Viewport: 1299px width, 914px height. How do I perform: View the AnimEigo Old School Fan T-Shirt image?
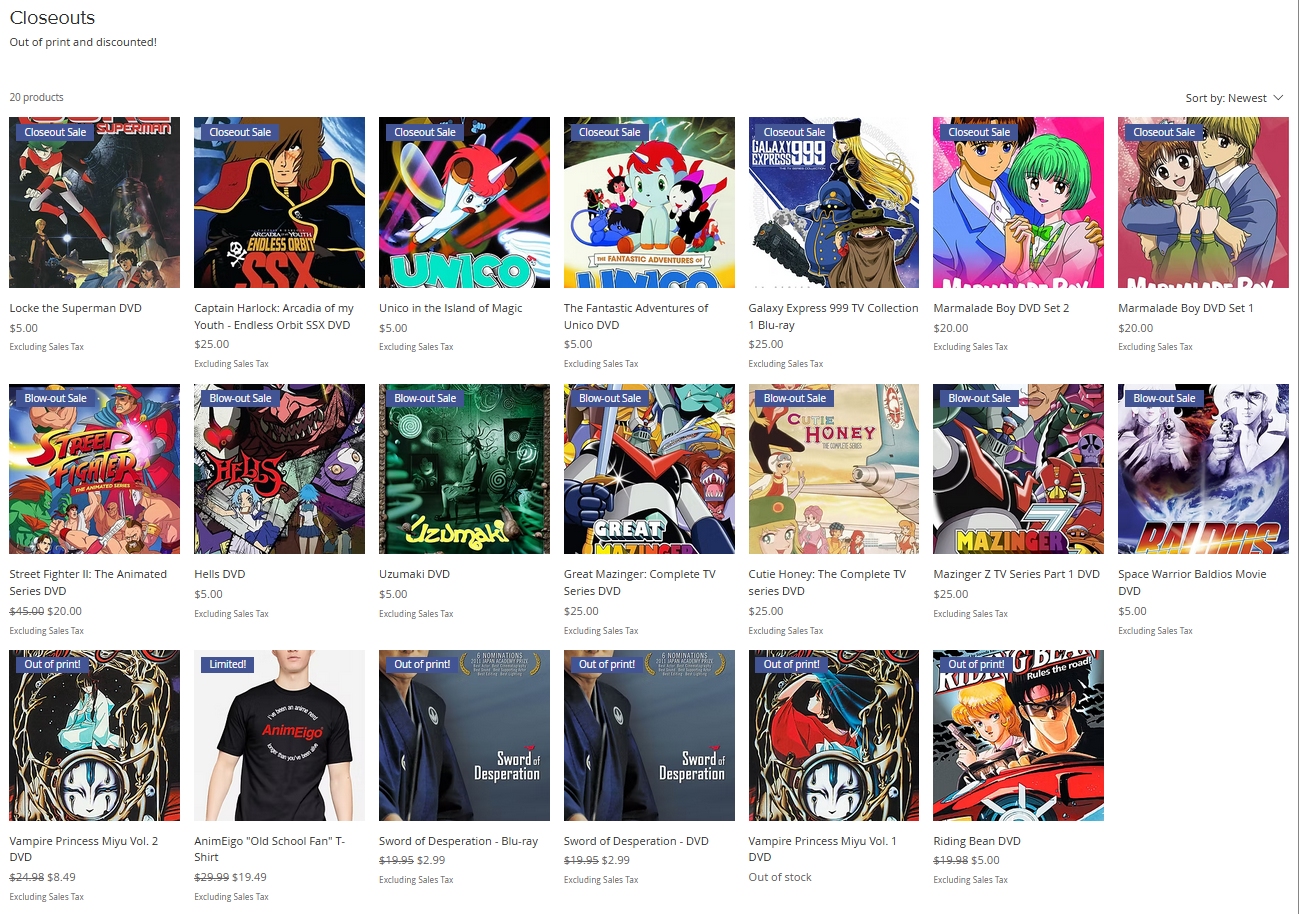[x=279, y=736]
